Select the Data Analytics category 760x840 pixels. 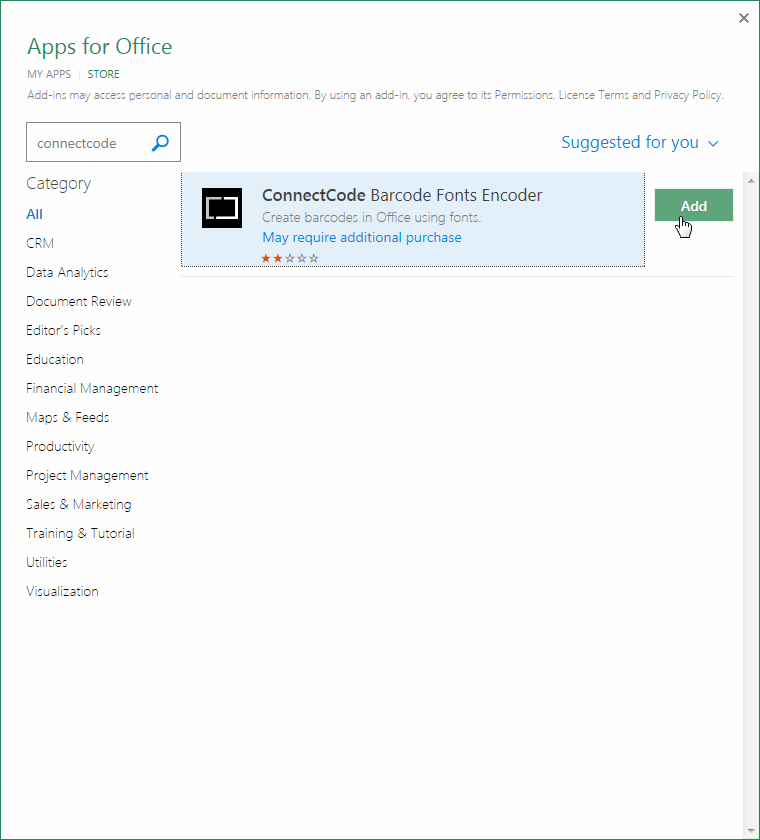coord(67,272)
